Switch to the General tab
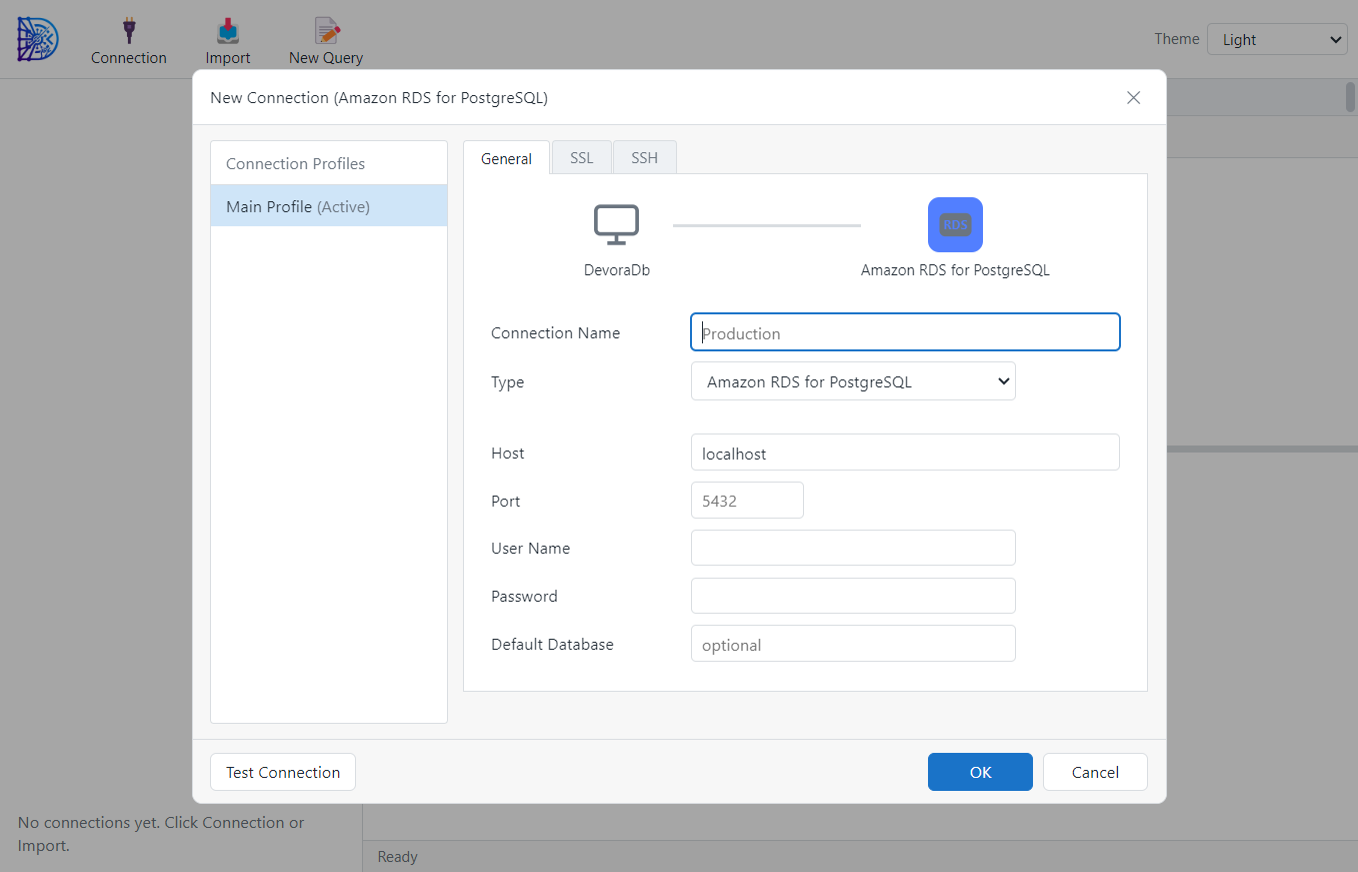Viewport: 1358px width, 872px height. tap(507, 158)
